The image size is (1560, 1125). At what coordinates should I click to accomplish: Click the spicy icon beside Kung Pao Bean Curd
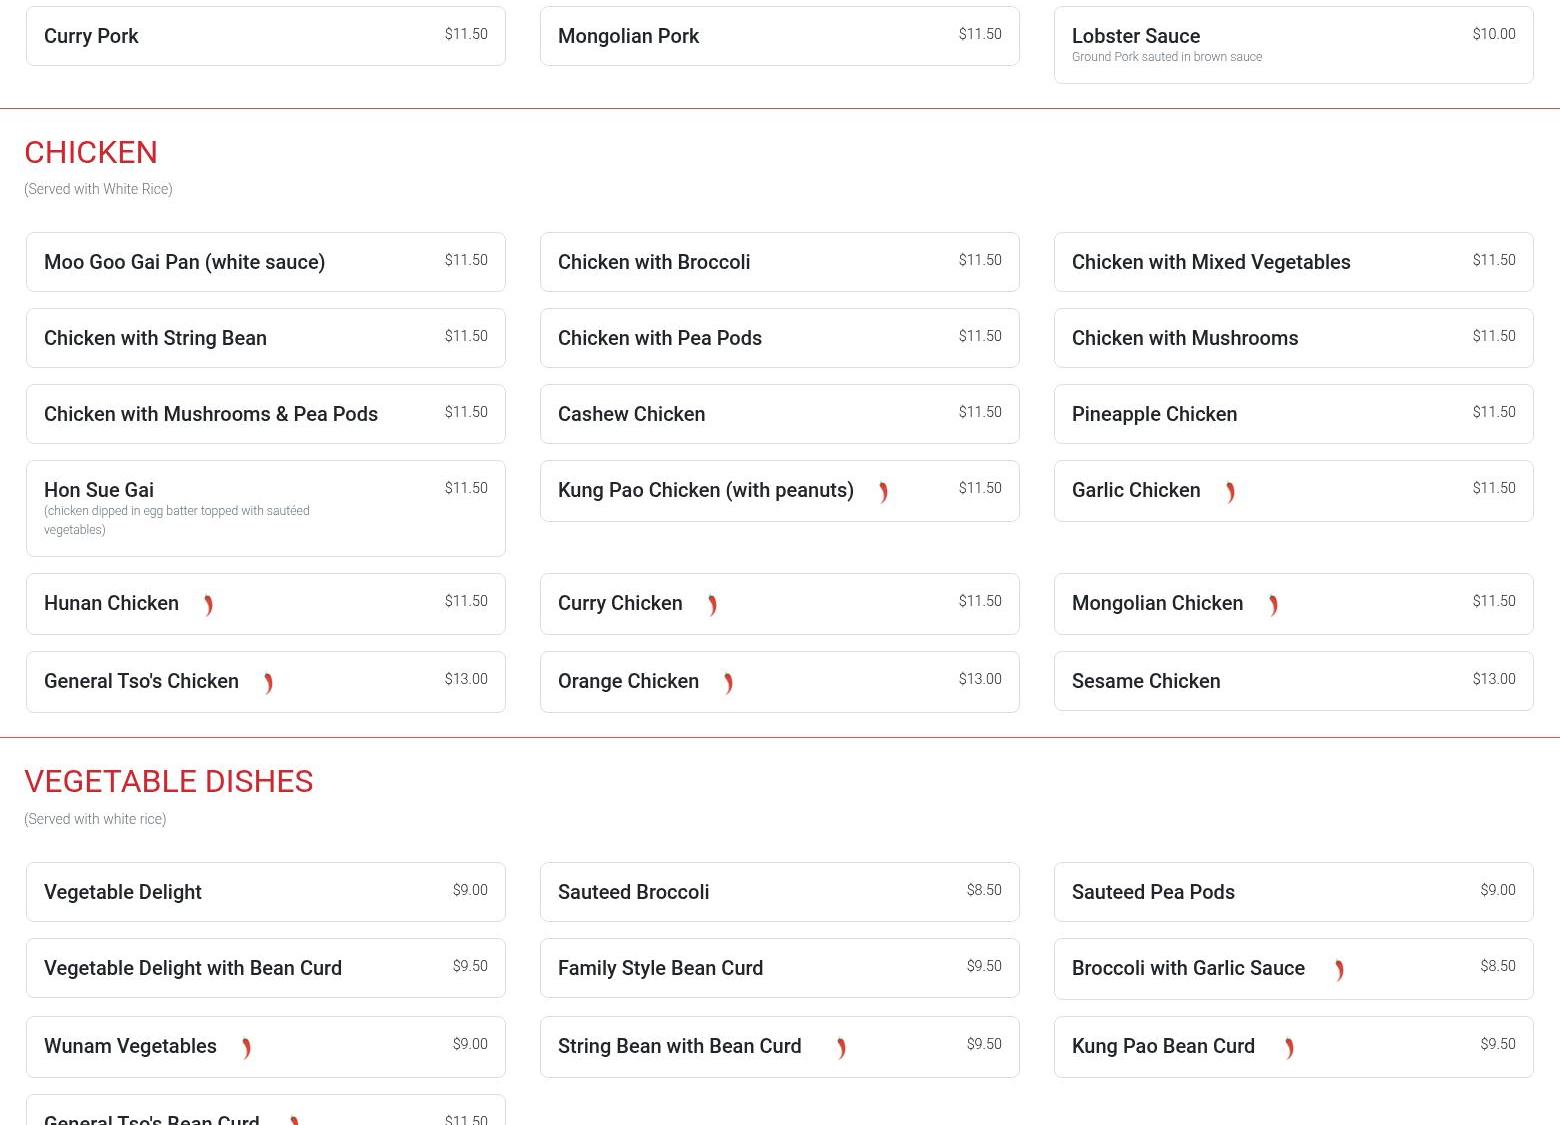(1289, 1048)
